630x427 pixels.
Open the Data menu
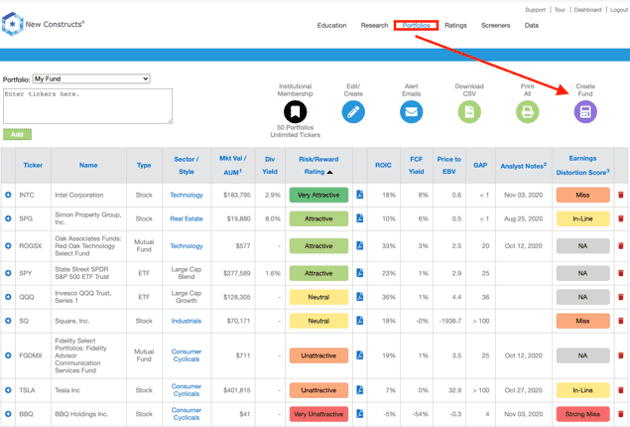coord(531,25)
